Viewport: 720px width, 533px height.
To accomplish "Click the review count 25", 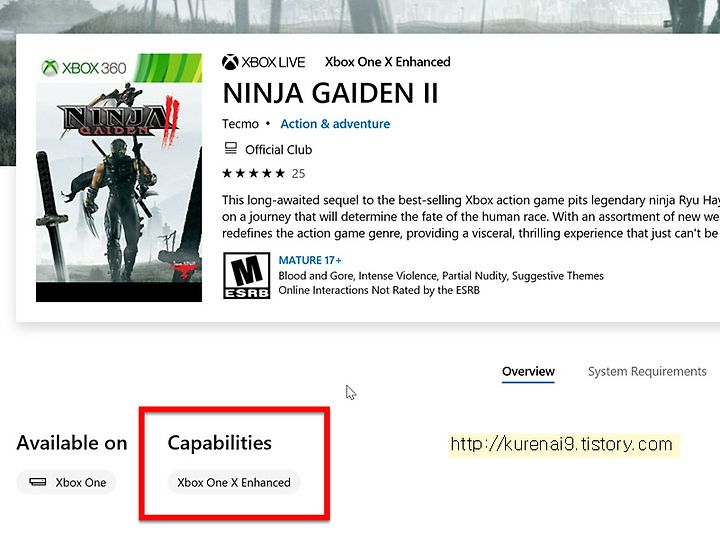I will point(298,174).
